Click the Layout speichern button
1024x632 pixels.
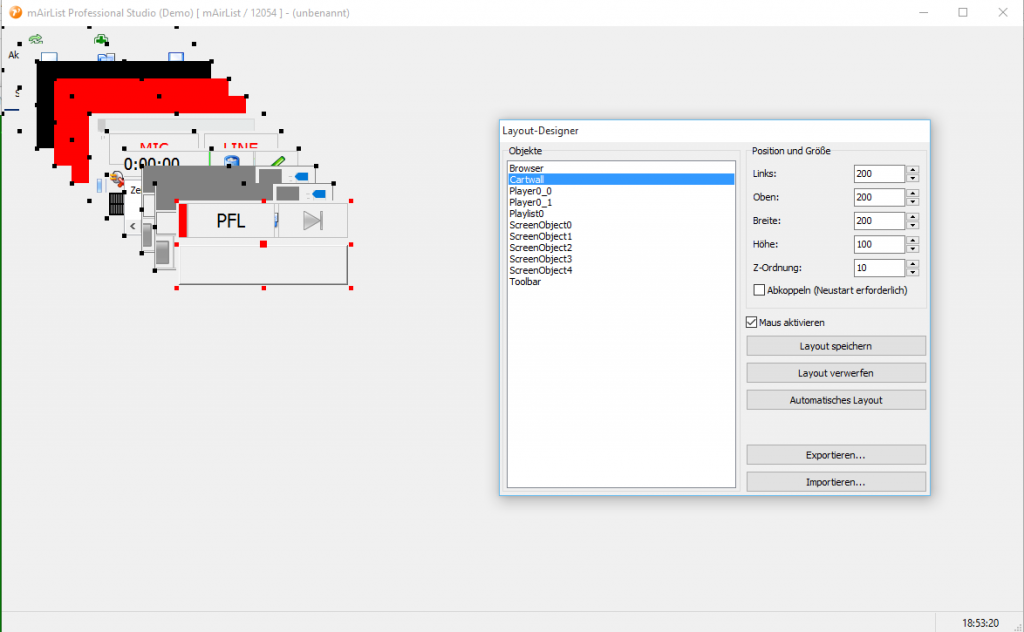(836, 345)
